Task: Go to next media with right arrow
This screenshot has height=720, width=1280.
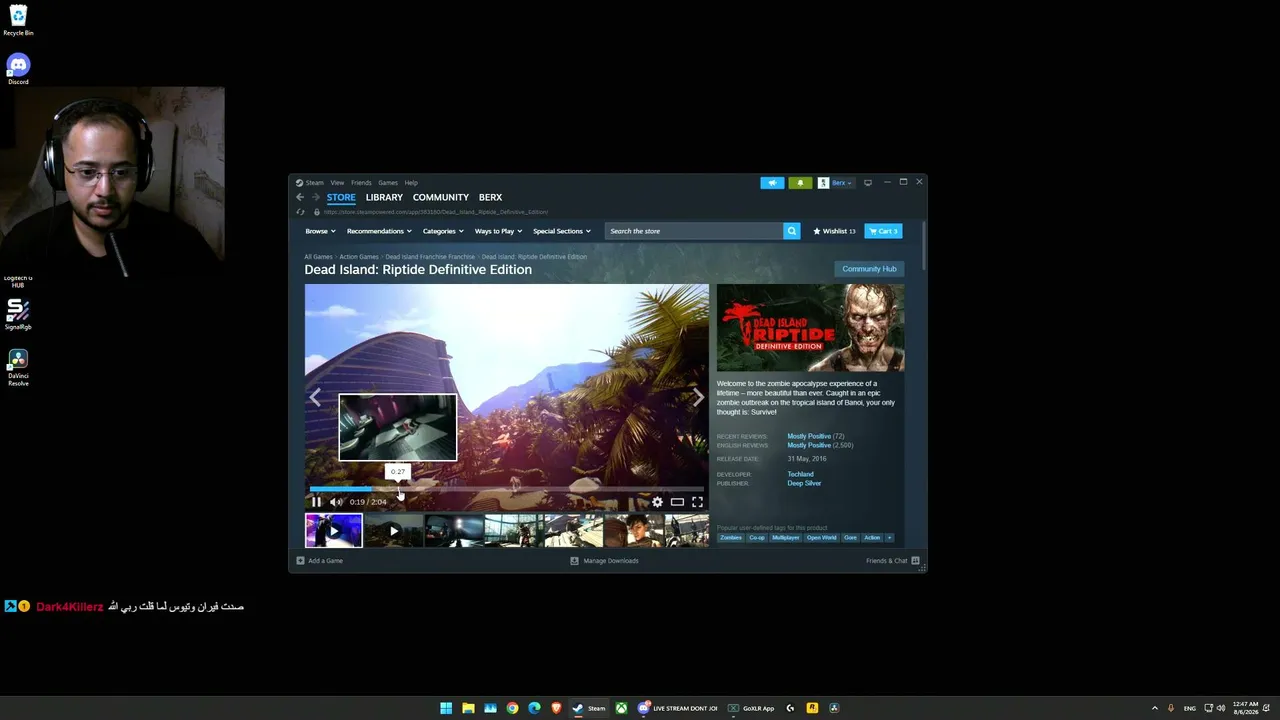Action: pos(698,397)
